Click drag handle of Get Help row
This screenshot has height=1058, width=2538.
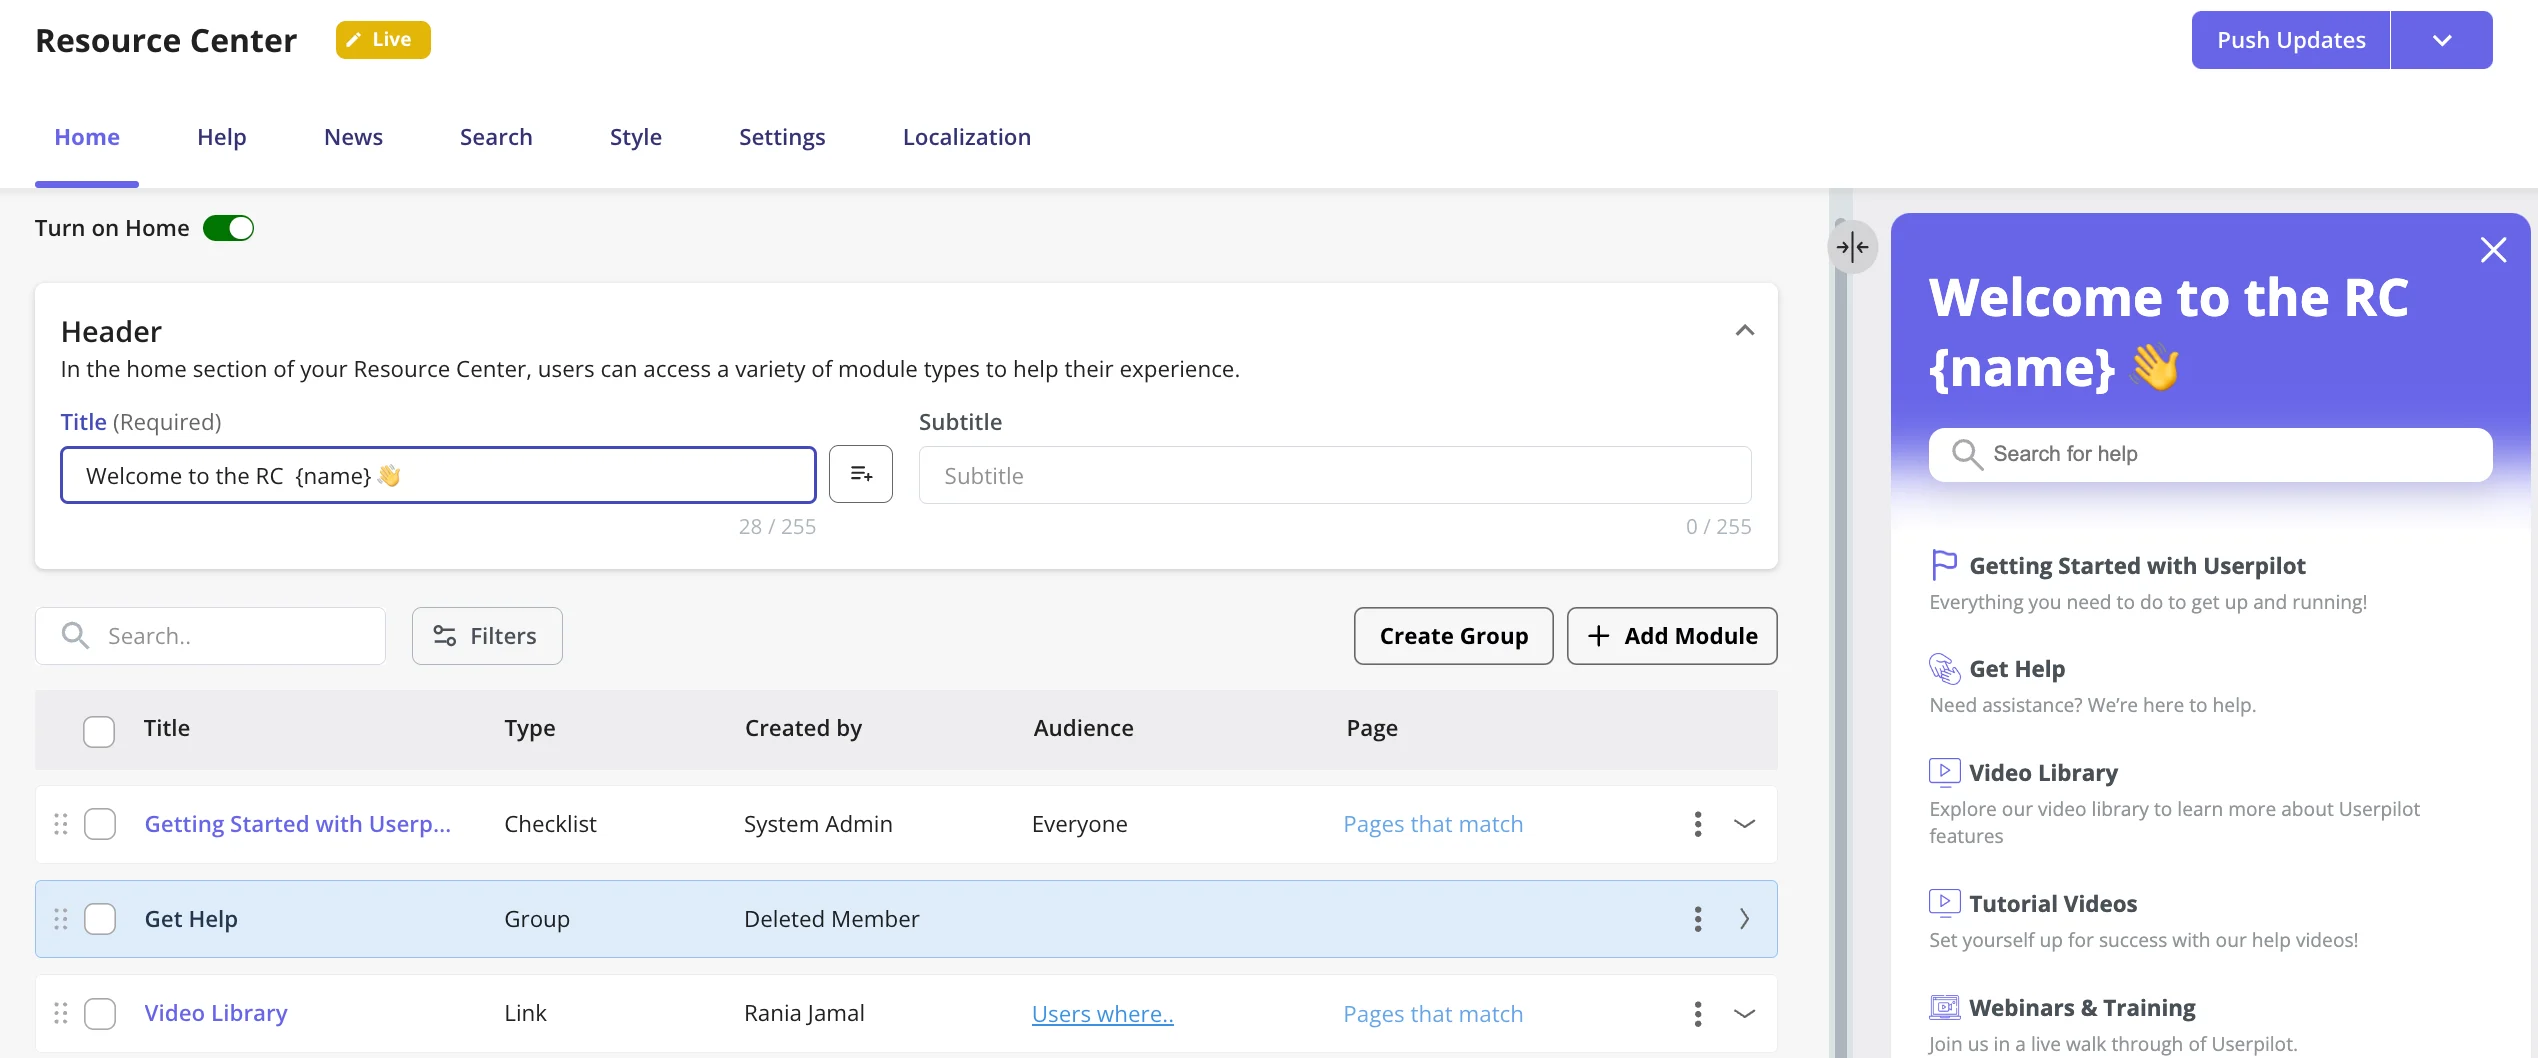[61, 919]
